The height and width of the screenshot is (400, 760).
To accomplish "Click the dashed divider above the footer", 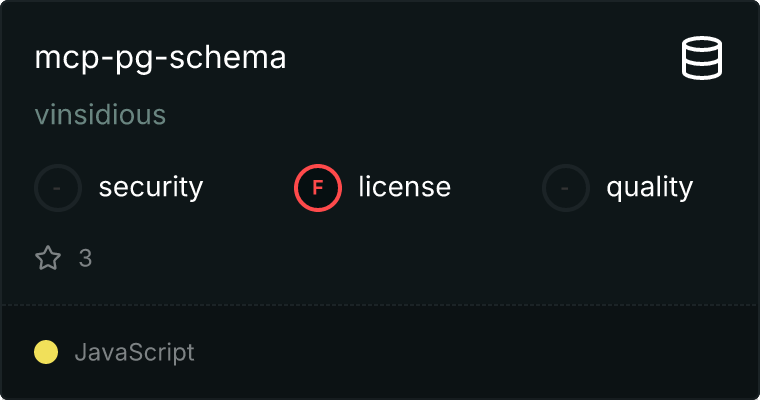I will (x=380, y=304).
